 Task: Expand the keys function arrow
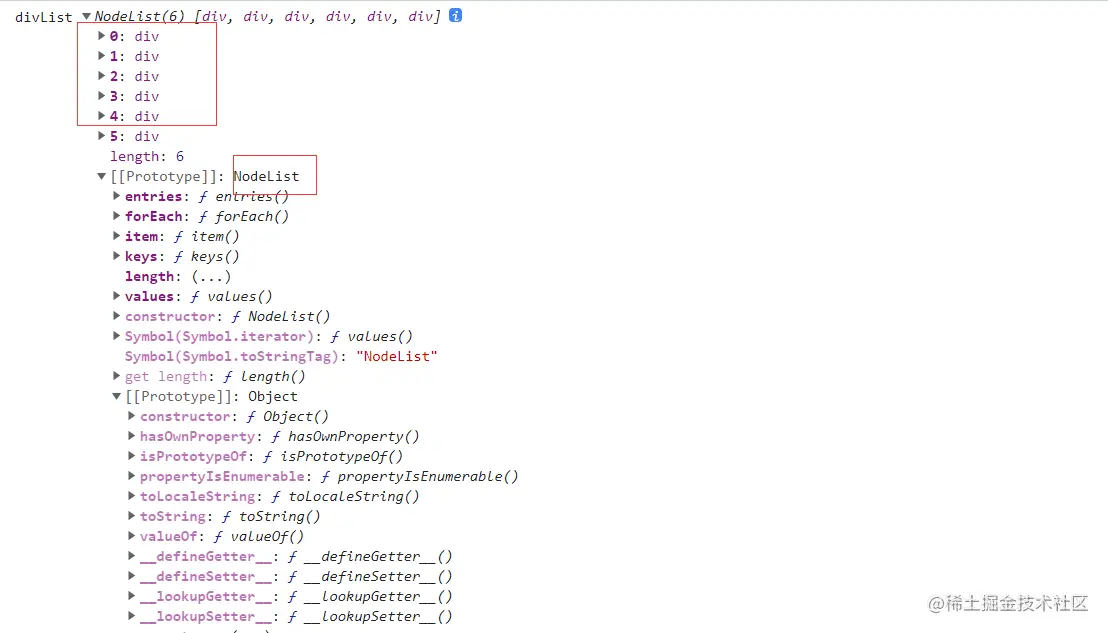[117, 256]
